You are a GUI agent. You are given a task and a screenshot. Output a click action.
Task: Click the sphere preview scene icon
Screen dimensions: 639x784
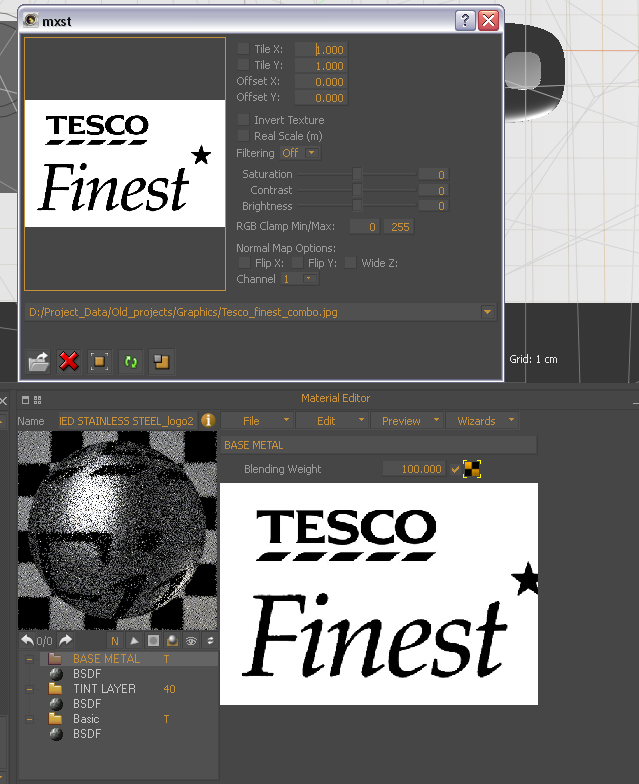(172, 641)
